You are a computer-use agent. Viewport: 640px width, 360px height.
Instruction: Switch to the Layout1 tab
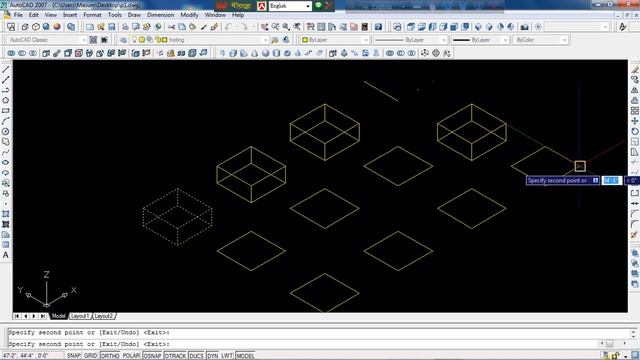(x=80, y=316)
